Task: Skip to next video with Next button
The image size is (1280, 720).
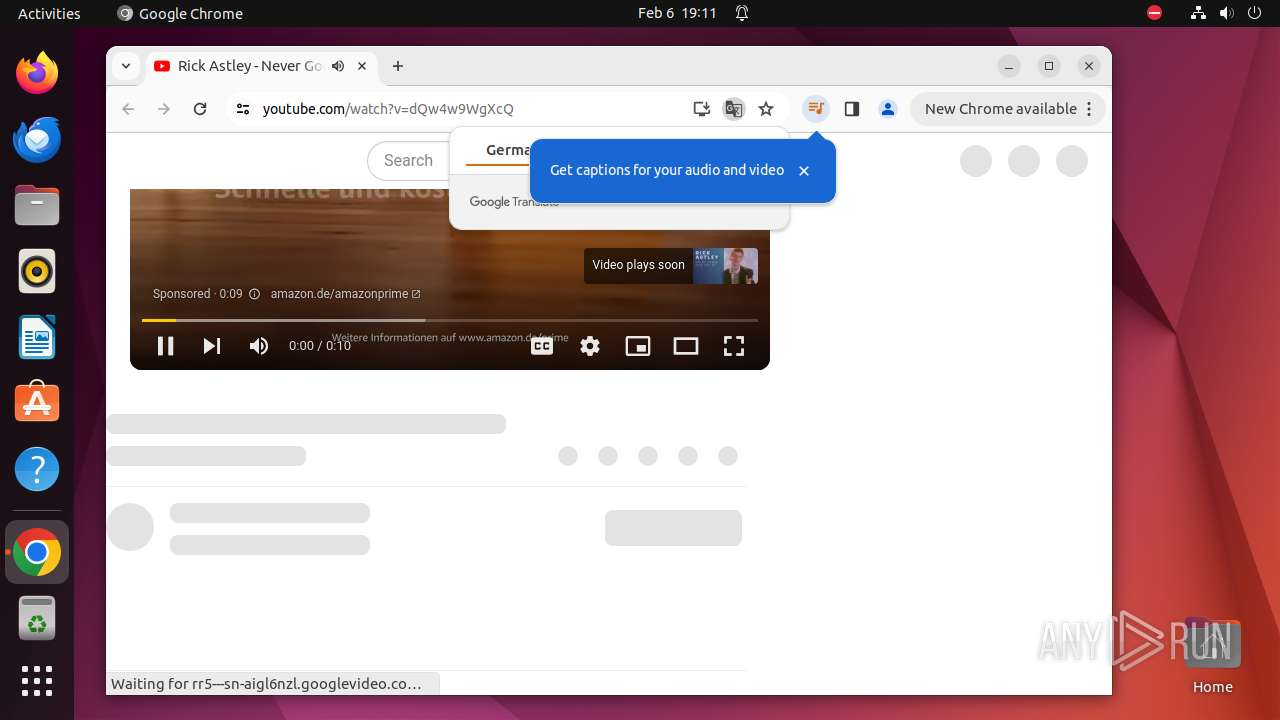Action: [212, 346]
